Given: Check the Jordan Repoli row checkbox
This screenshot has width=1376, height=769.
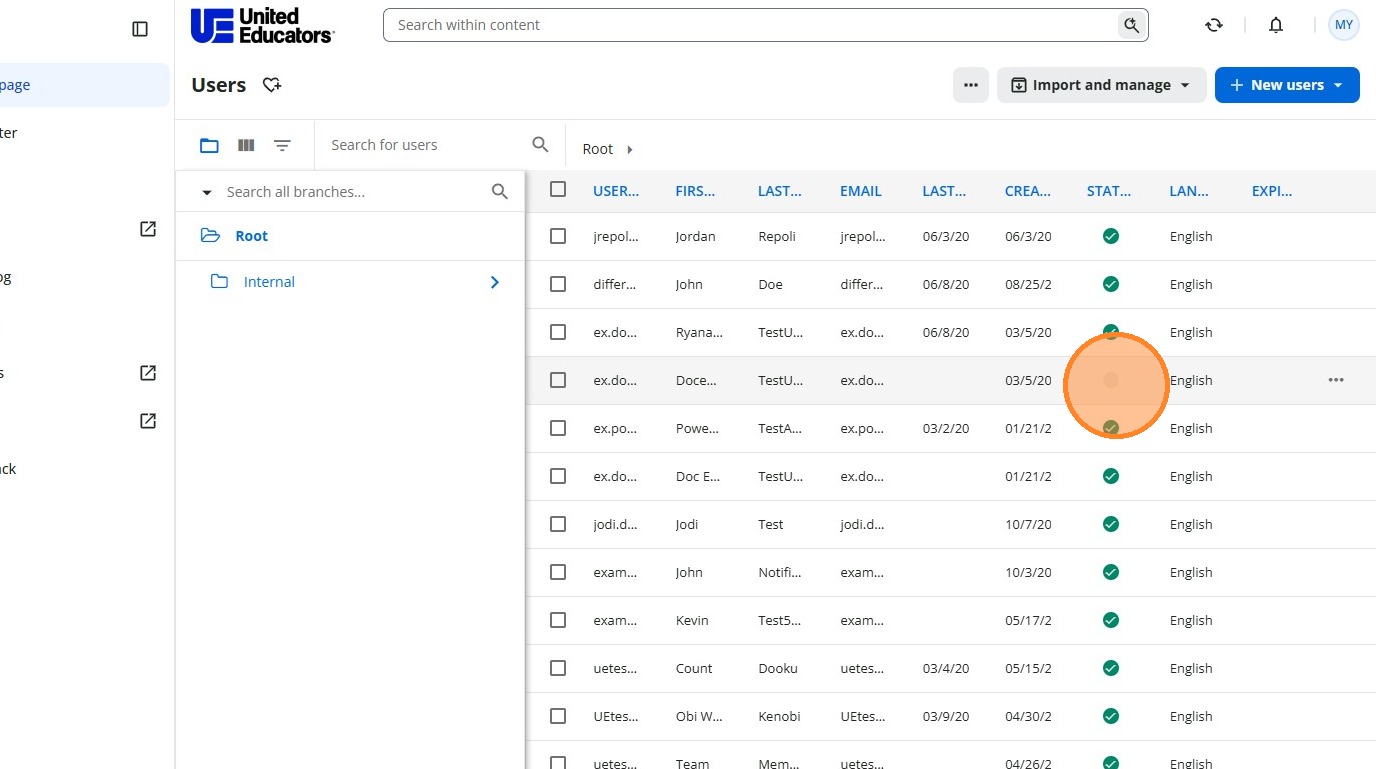Looking at the screenshot, I should pos(558,236).
